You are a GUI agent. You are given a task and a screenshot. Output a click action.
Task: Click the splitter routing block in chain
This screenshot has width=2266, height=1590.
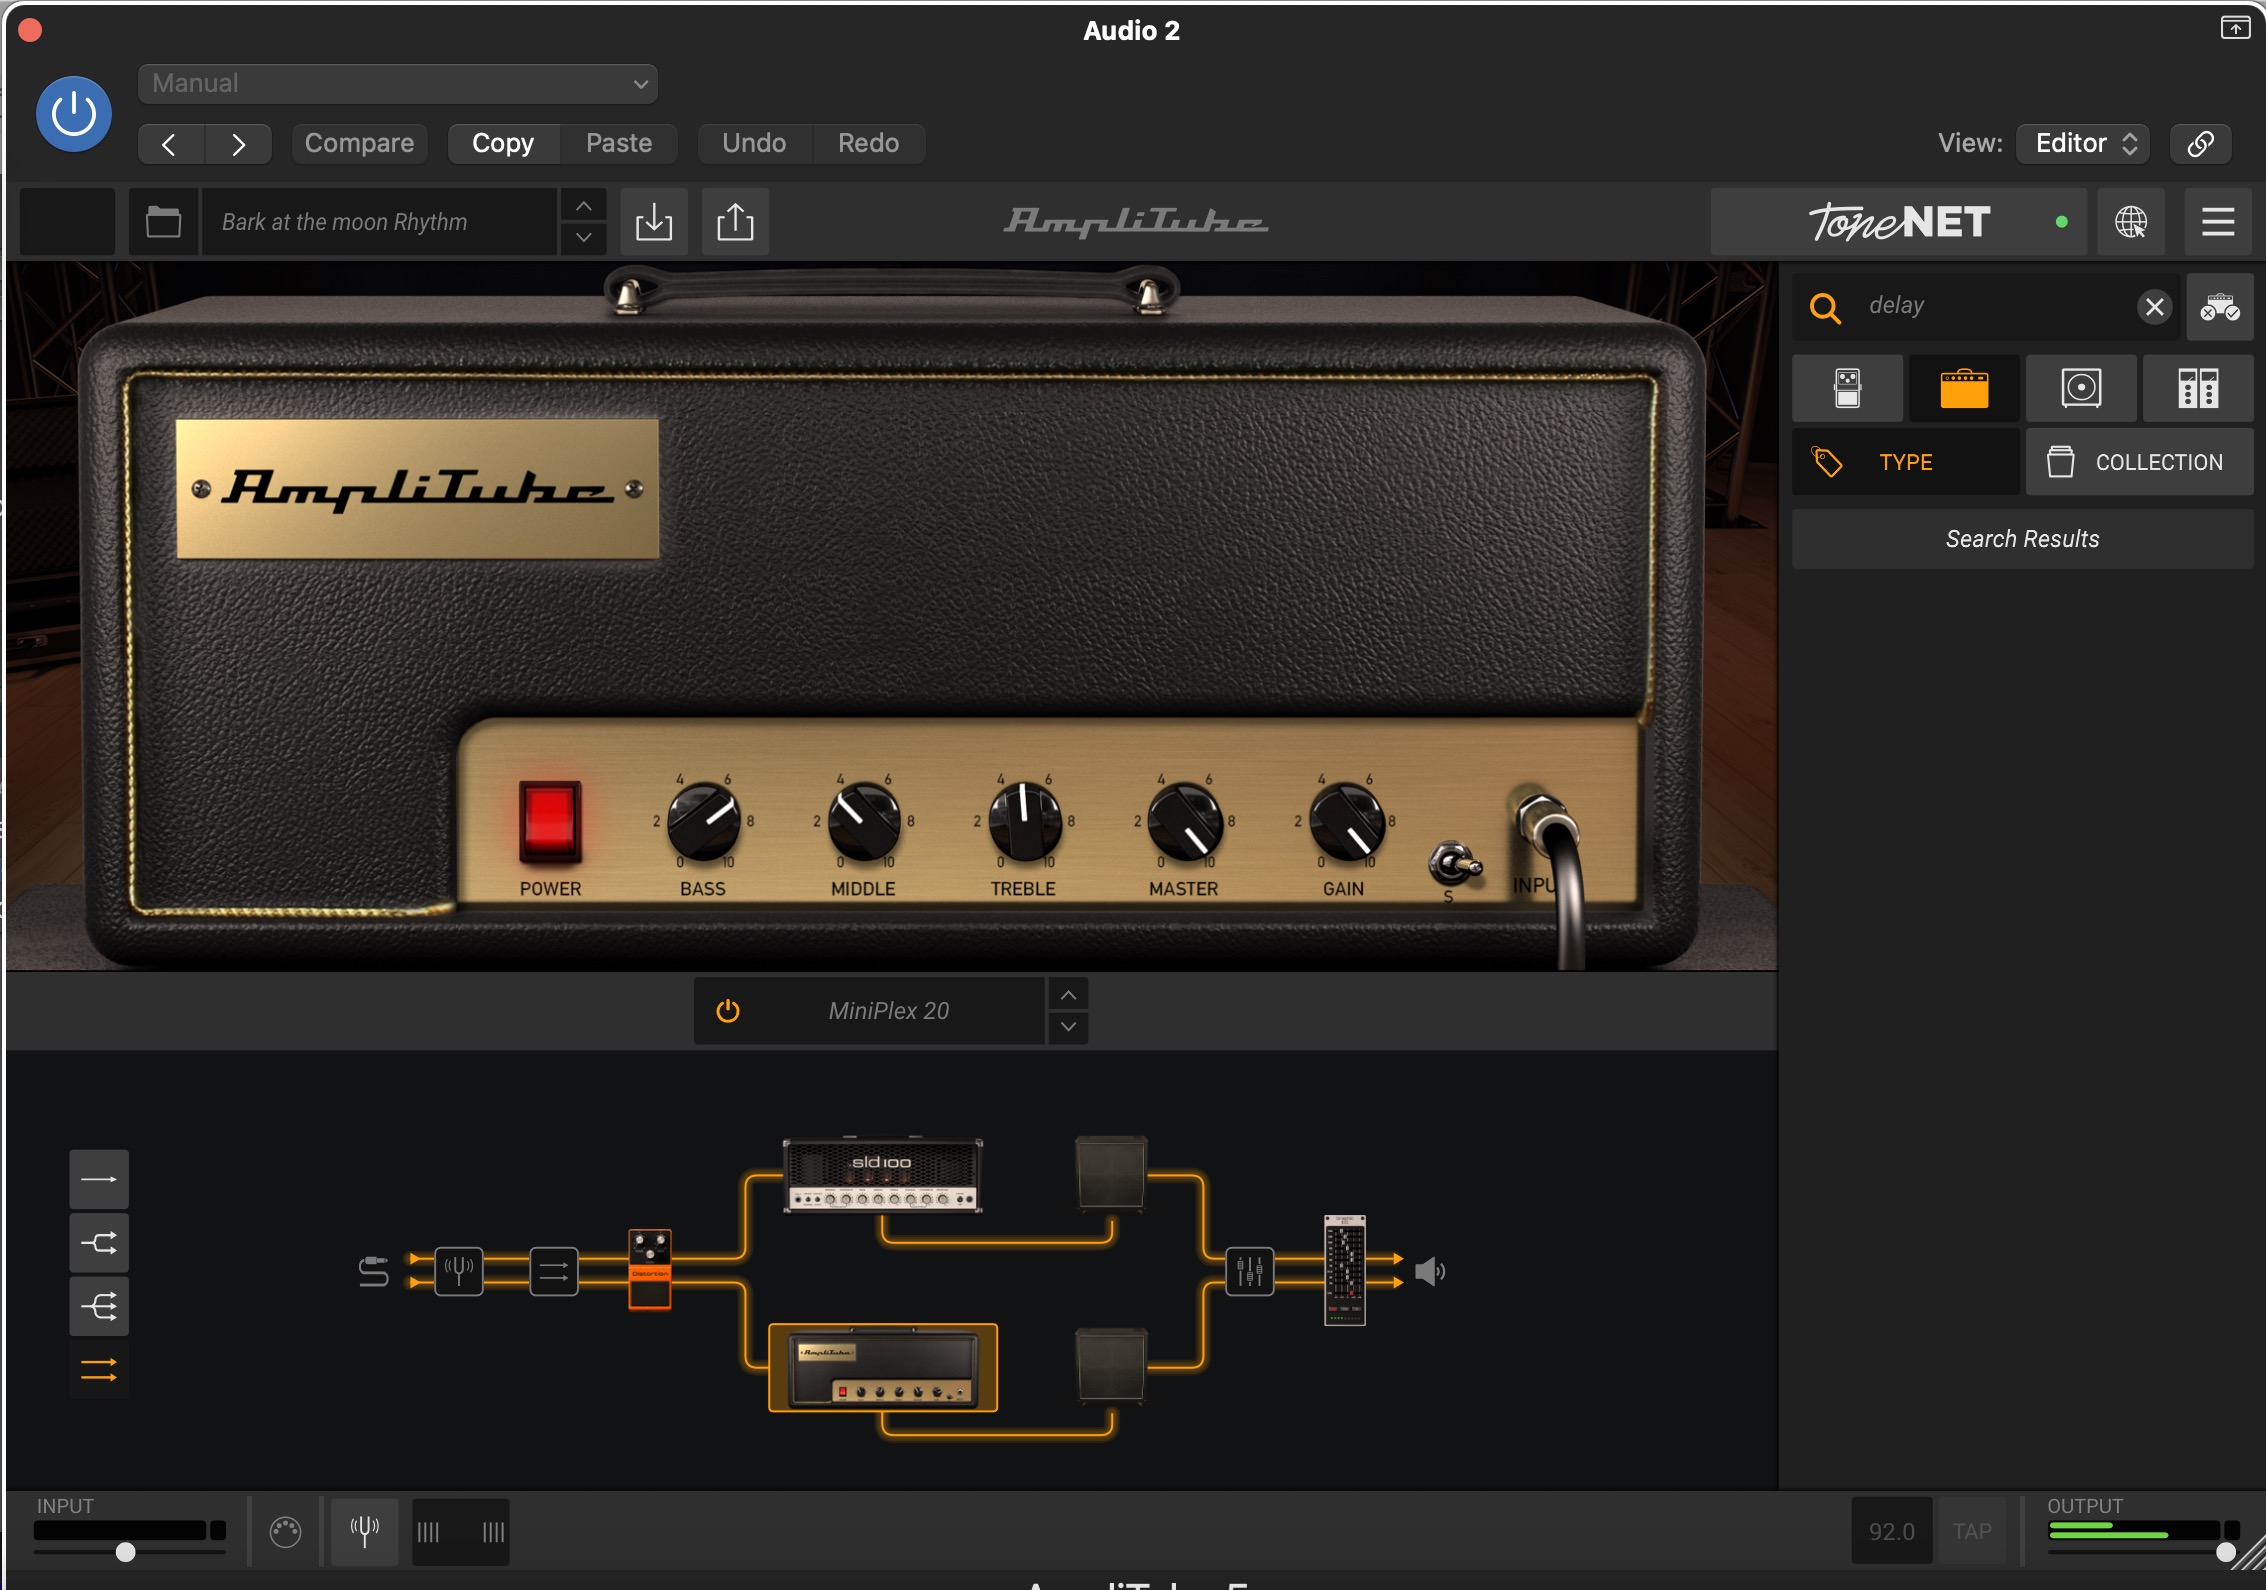click(554, 1272)
